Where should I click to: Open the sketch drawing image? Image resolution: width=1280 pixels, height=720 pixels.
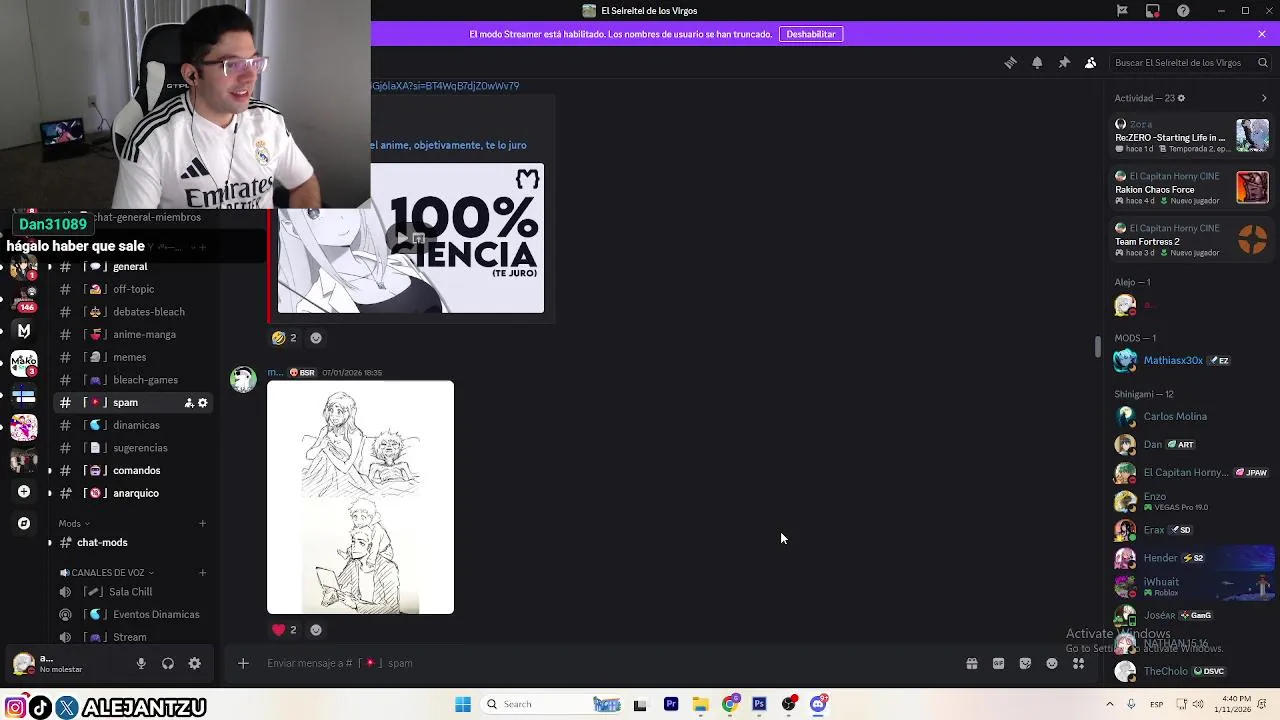click(360, 497)
